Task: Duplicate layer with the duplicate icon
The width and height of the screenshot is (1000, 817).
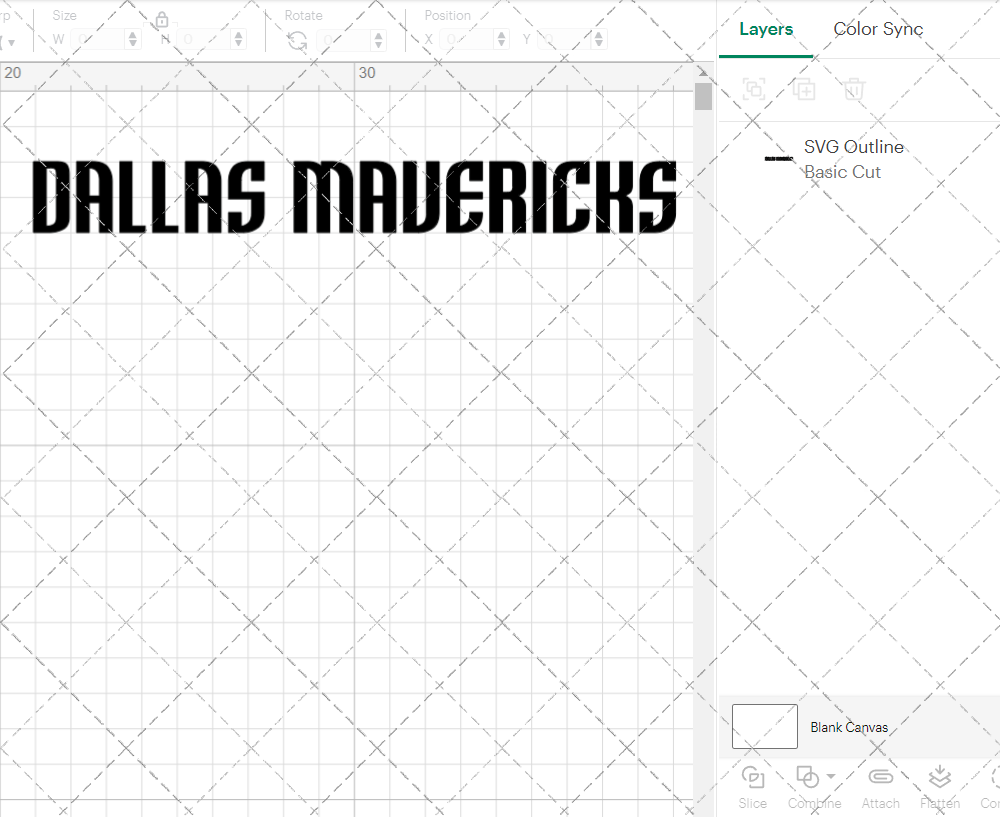Action: coord(803,89)
